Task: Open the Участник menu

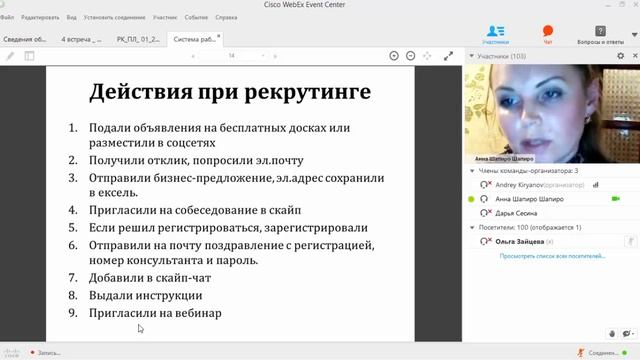Action: click(165, 18)
